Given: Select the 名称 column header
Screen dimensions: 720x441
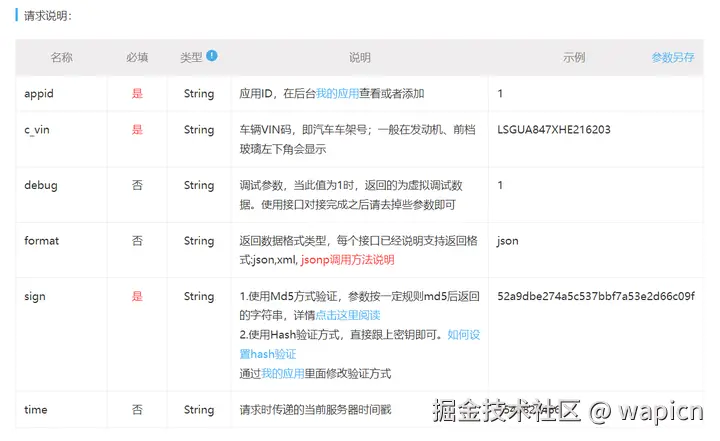Looking at the screenshot, I should [62, 57].
